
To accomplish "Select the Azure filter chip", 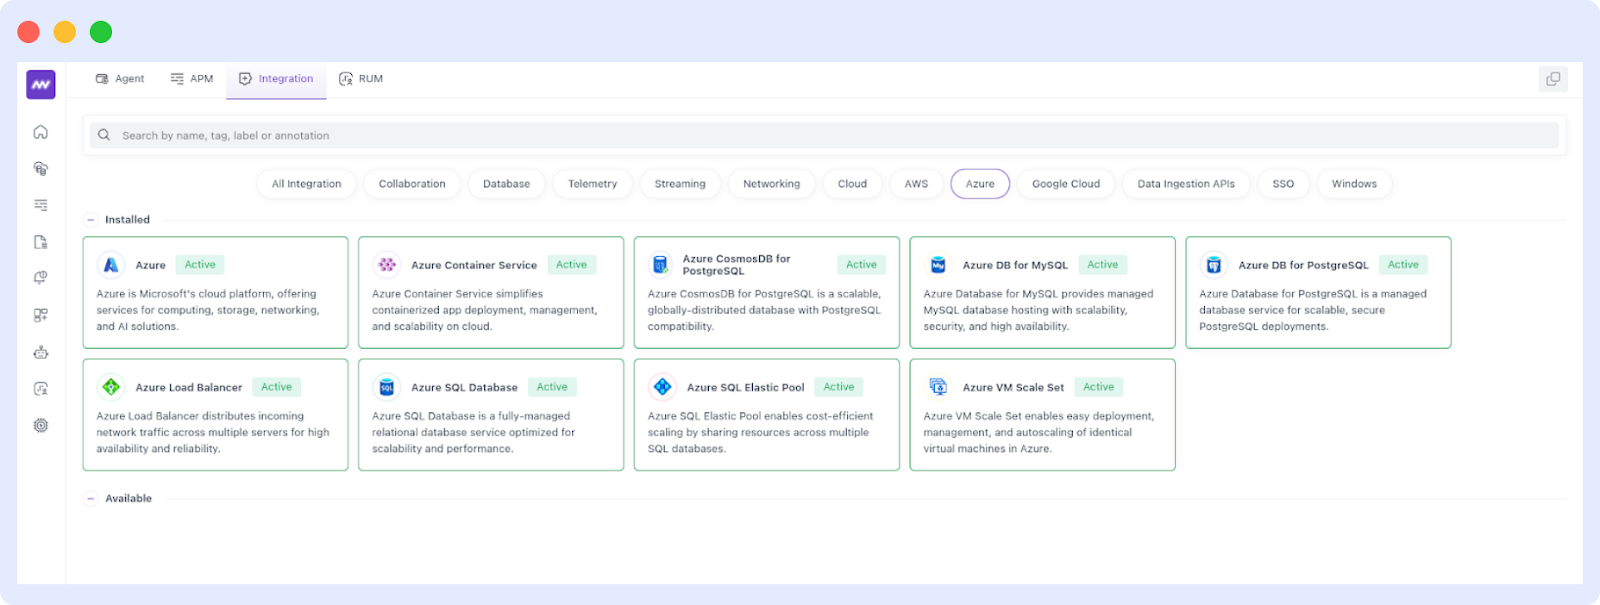I will click(x=980, y=184).
